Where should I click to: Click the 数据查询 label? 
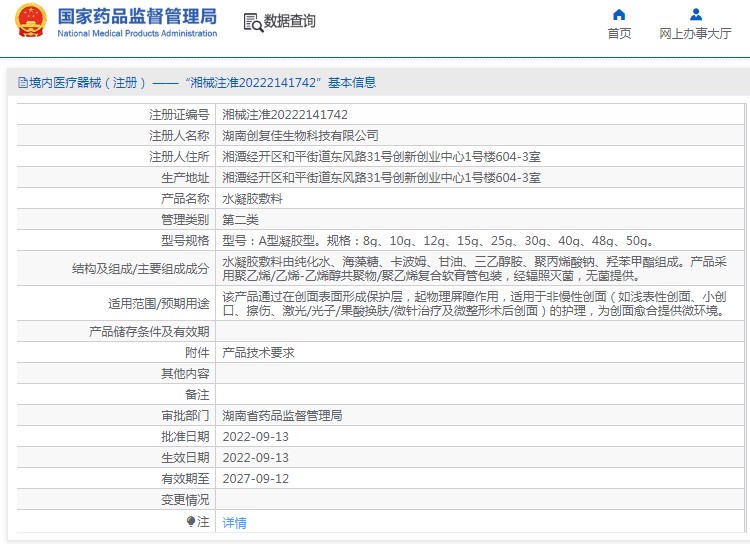[x=290, y=21]
